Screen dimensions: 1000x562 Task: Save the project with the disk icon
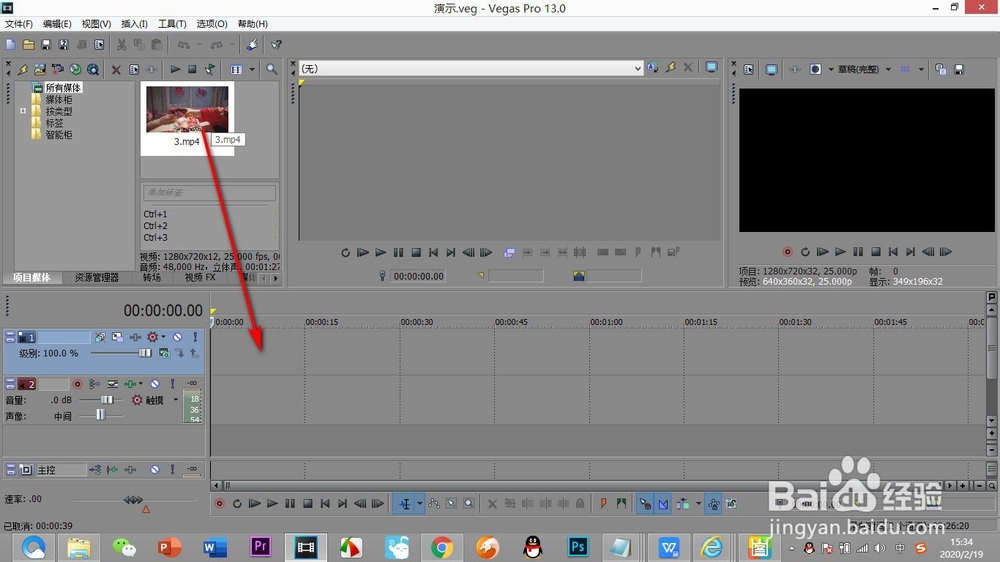46,45
